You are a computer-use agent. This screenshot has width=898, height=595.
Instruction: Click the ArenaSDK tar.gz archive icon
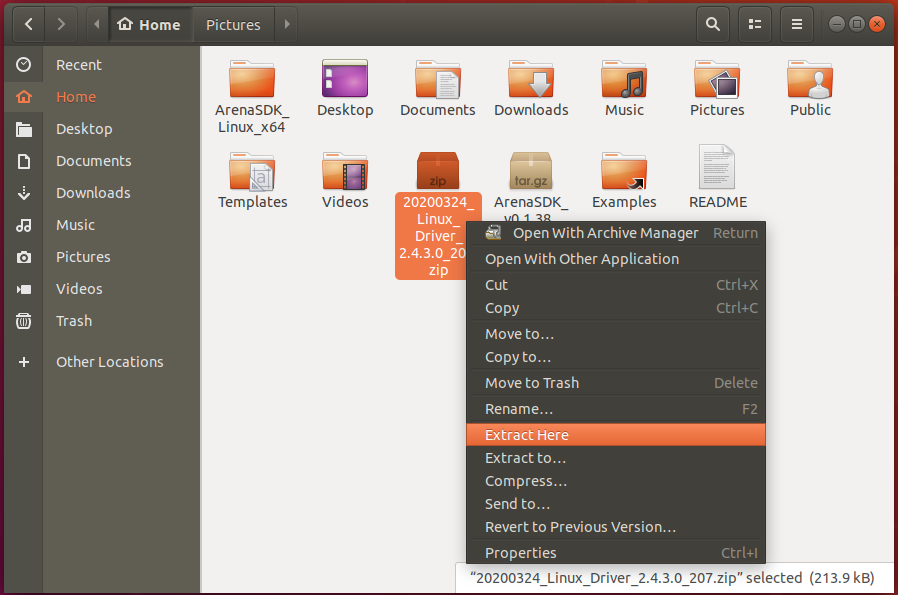pyautogui.click(x=531, y=170)
